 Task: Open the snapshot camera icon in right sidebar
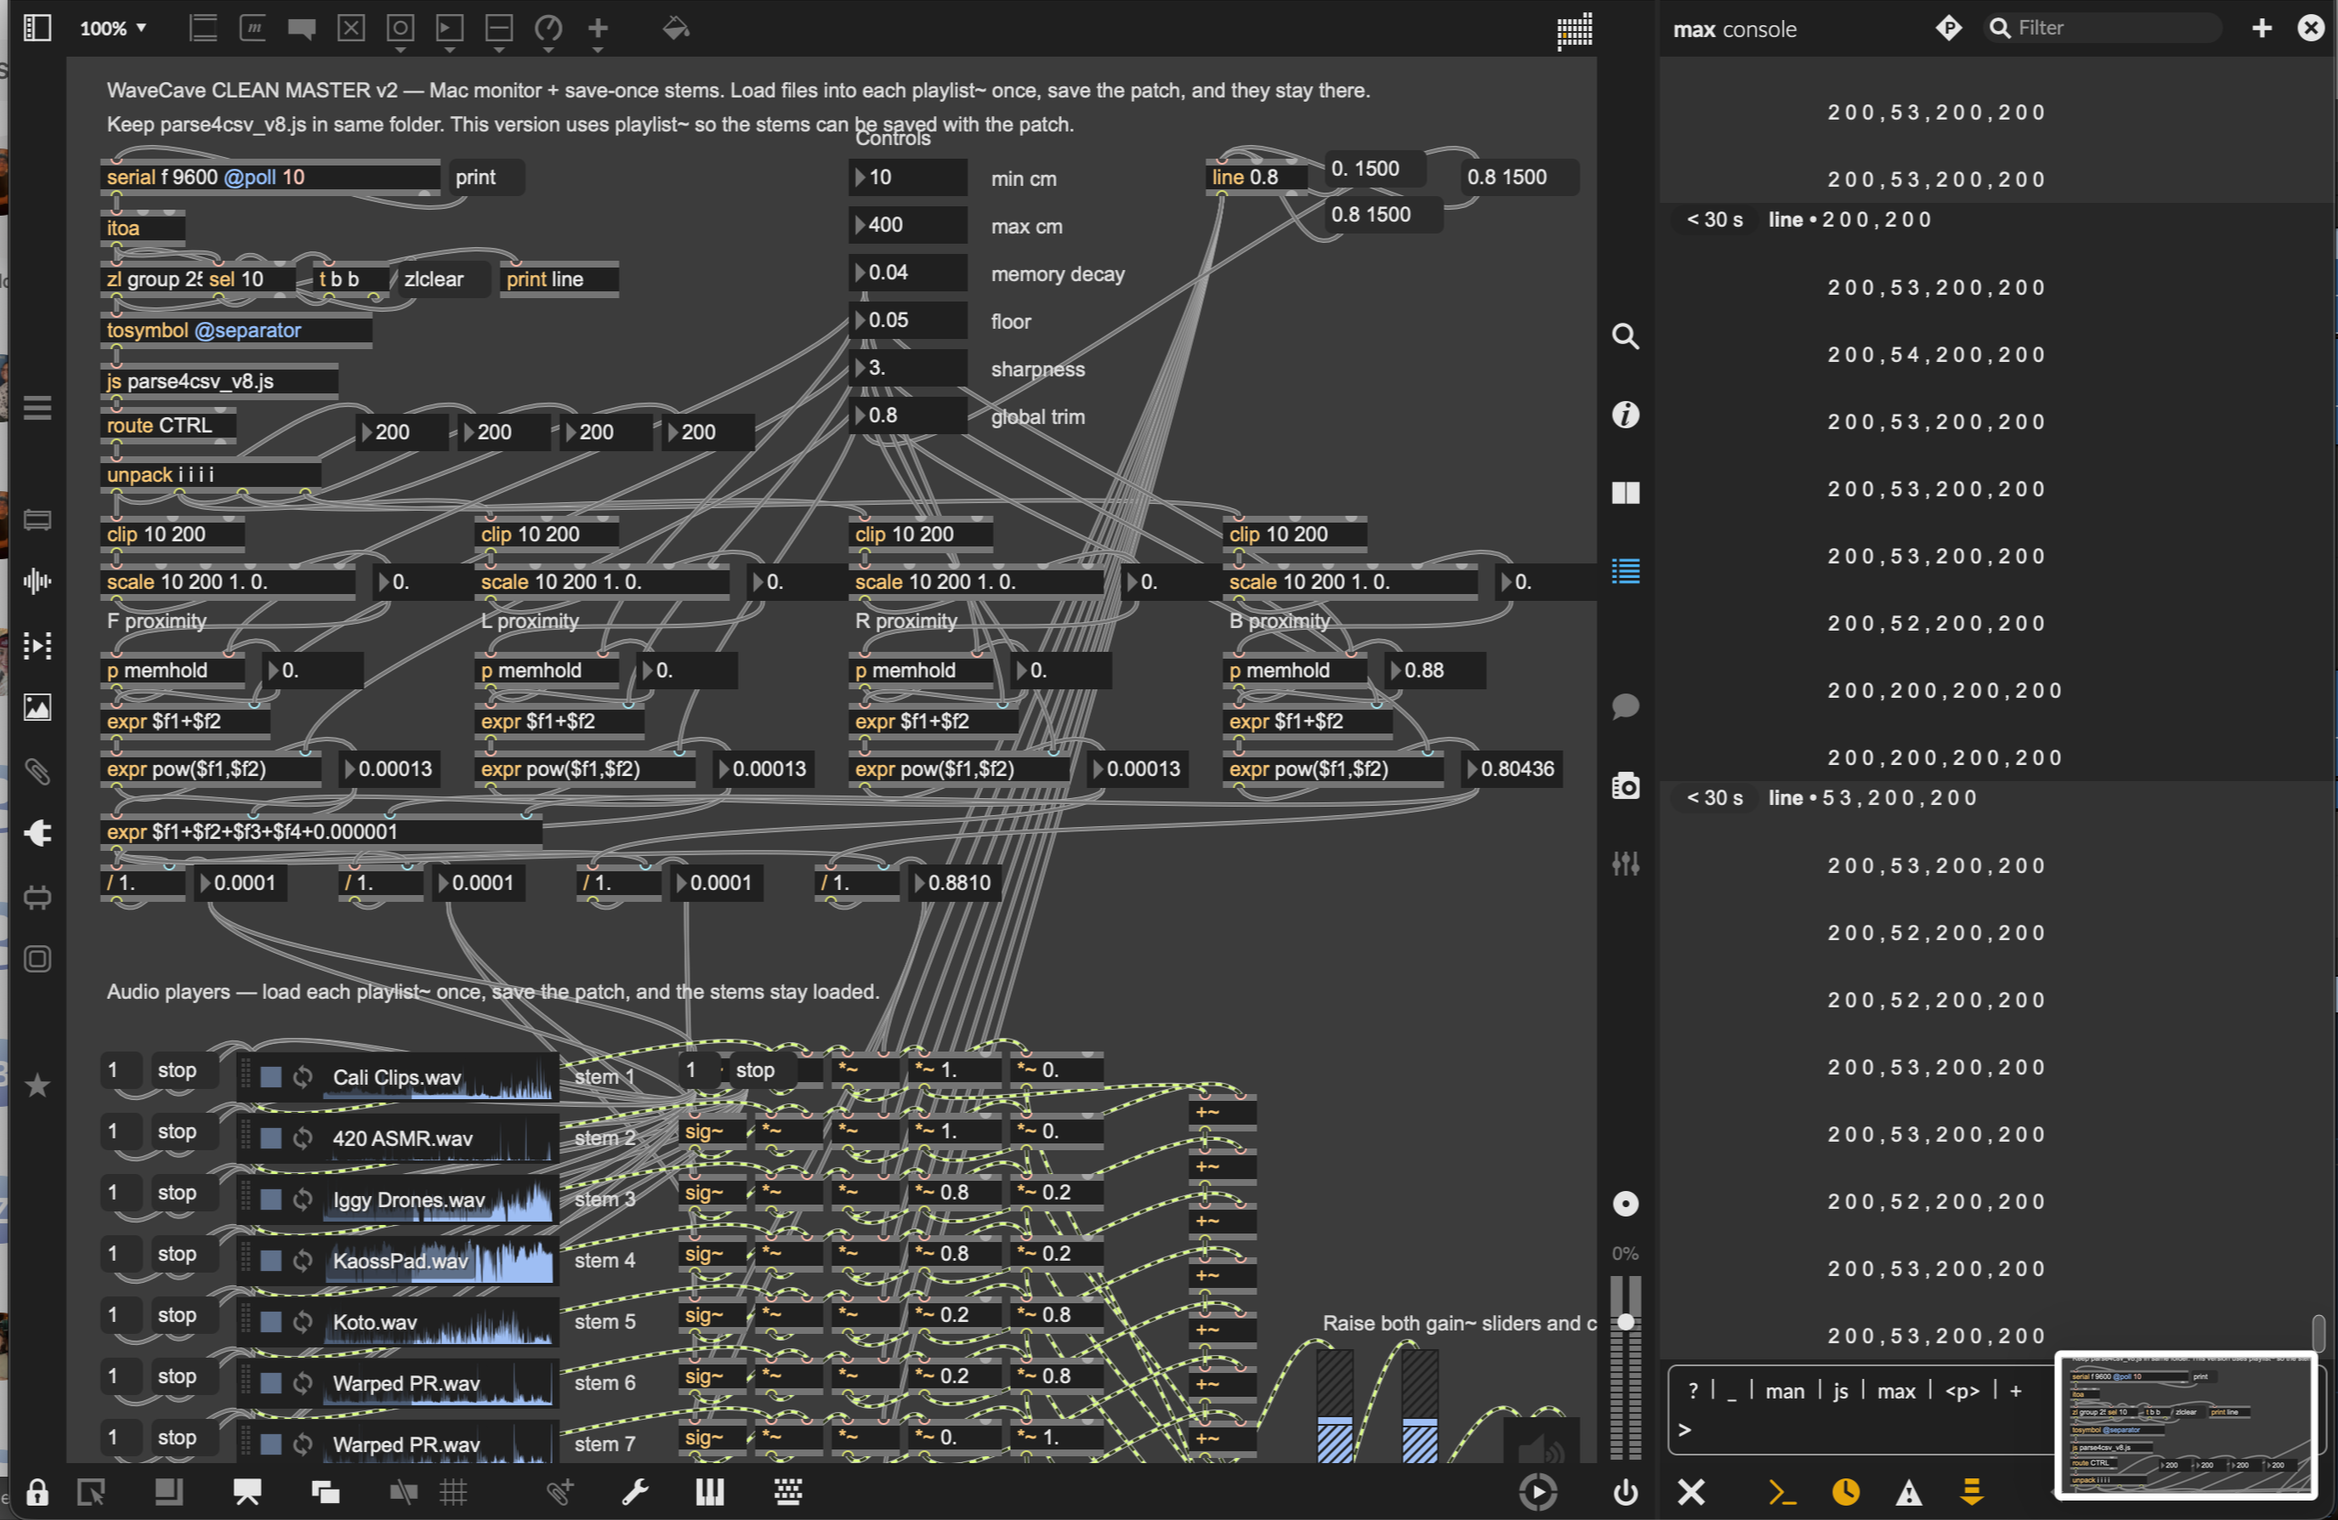[1625, 786]
